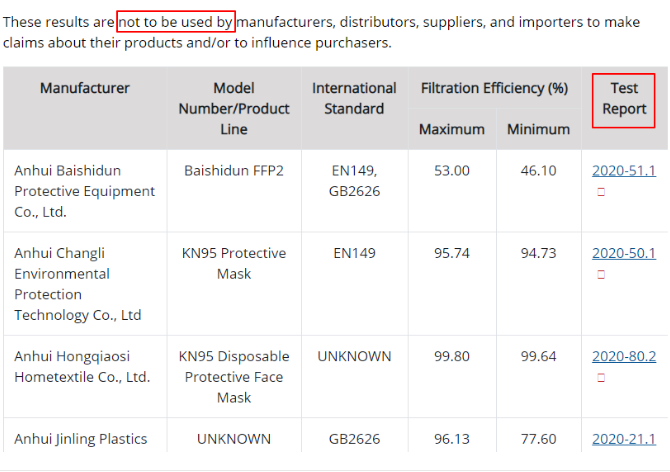The height and width of the screenshot is (472, 670).
Task: Open test report 2020-50.1 link
Action: point(624,253)
